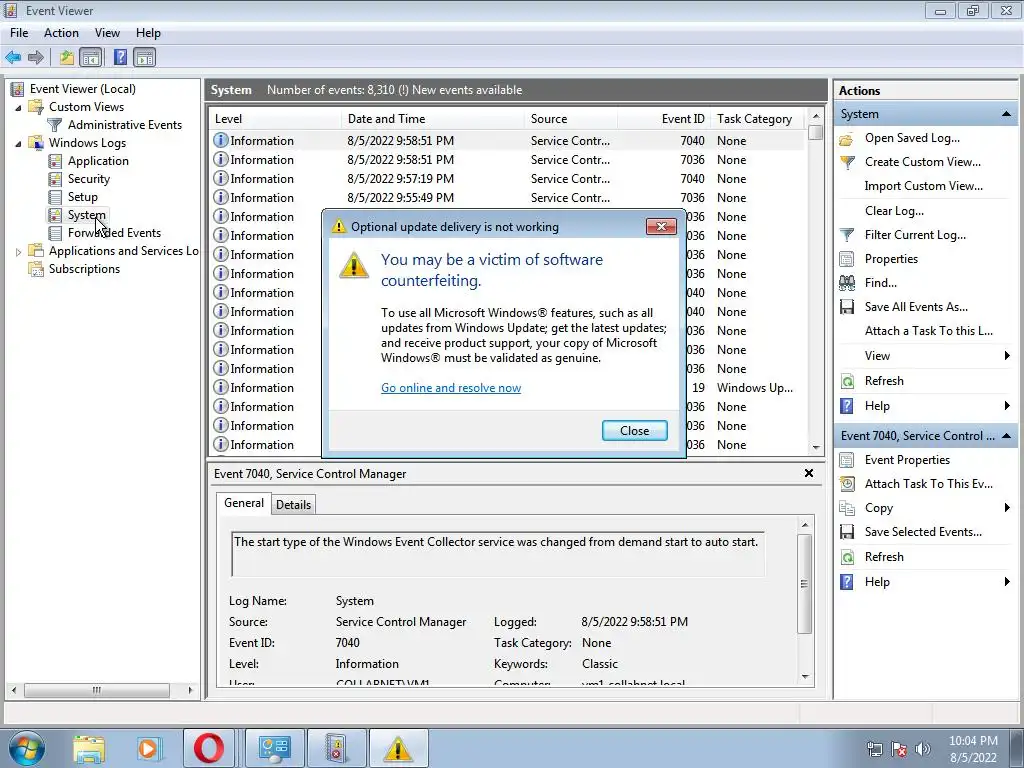Click Attach Task To This Event icon
The height and width of the screenshot is (768, 1024).
847,484
